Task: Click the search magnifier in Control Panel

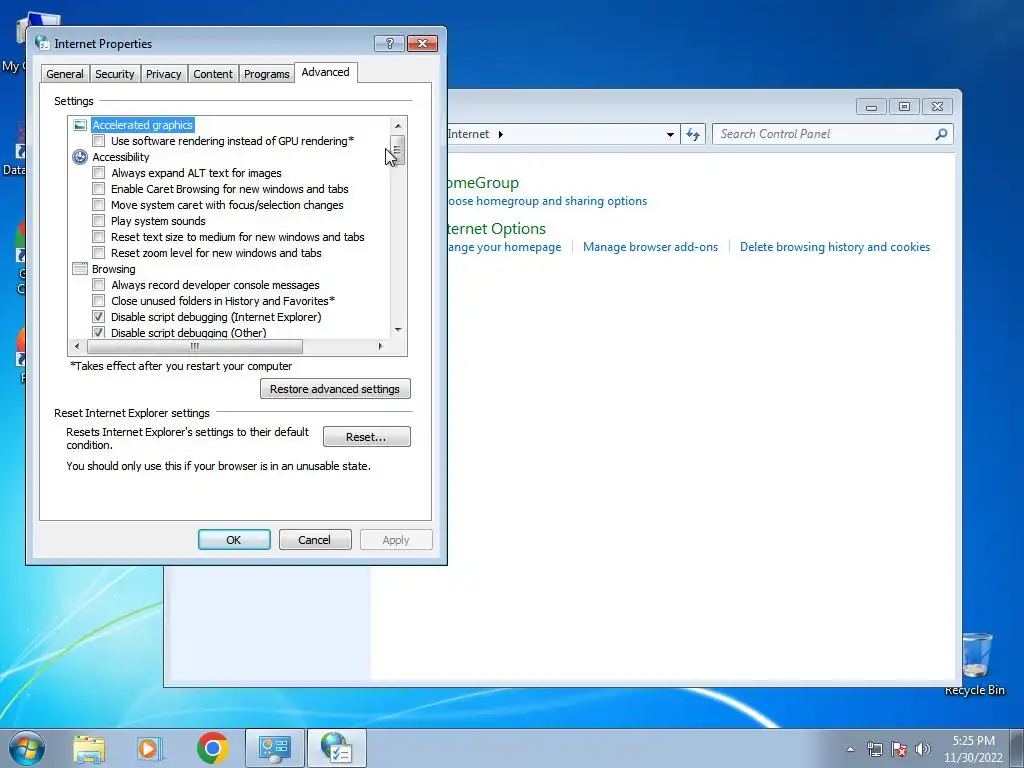Action: pos(941,134)
